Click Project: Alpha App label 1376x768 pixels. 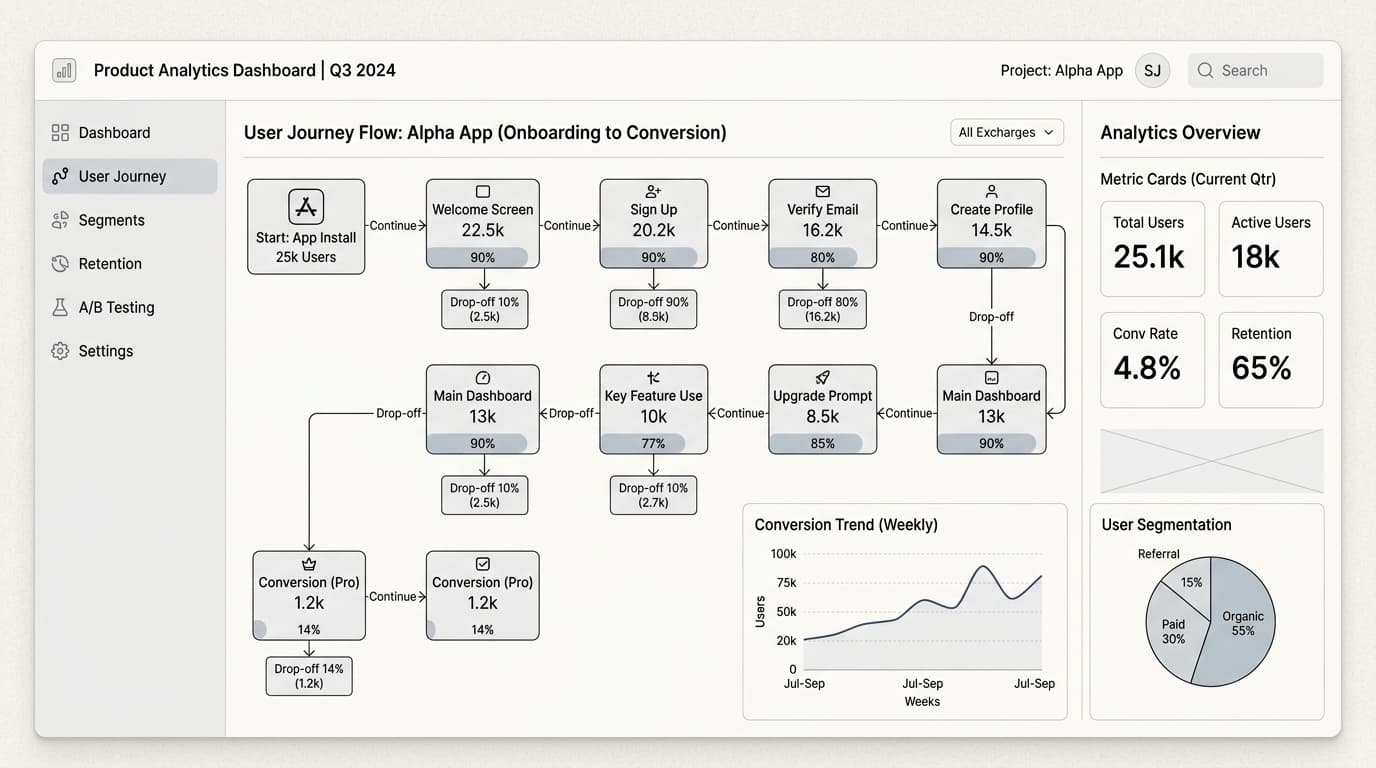point(1061,70)
